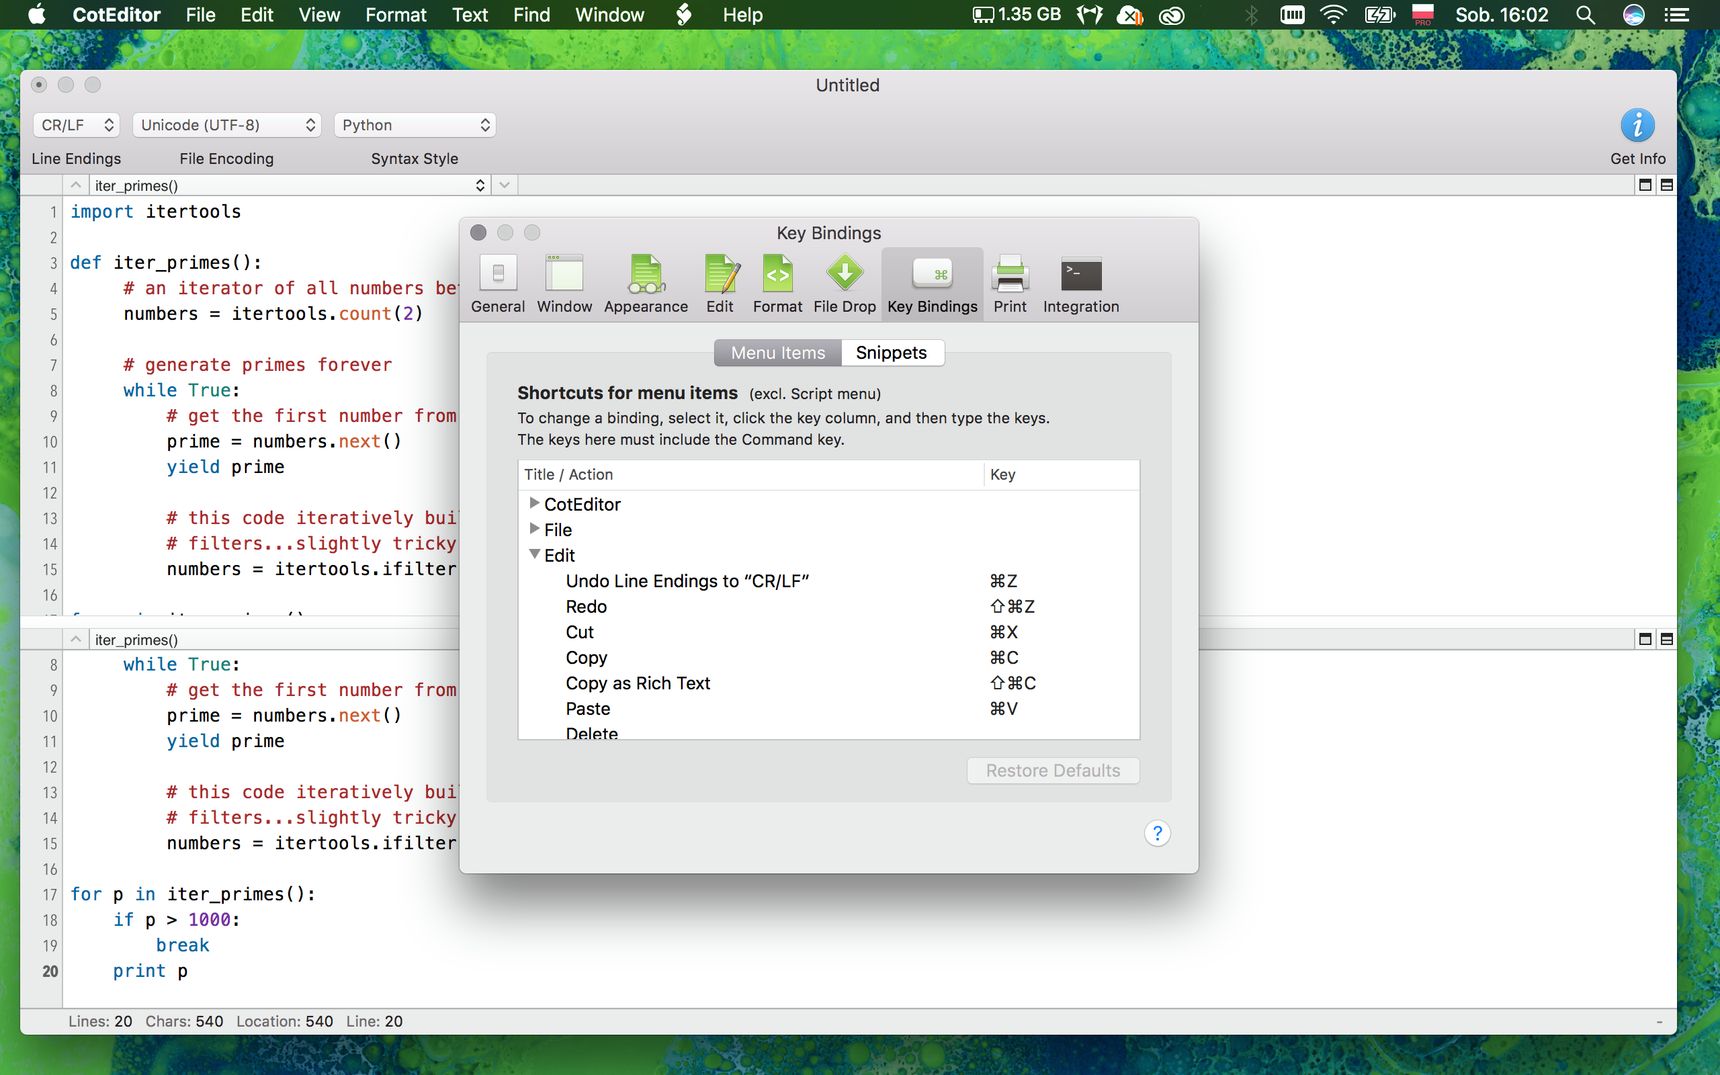Open Integration preferences pane
This screenshot has width=1720, height=1075.
[1081, 284]
